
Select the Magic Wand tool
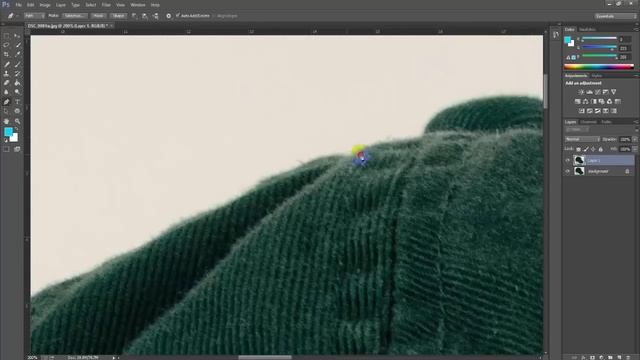(17, 45)
